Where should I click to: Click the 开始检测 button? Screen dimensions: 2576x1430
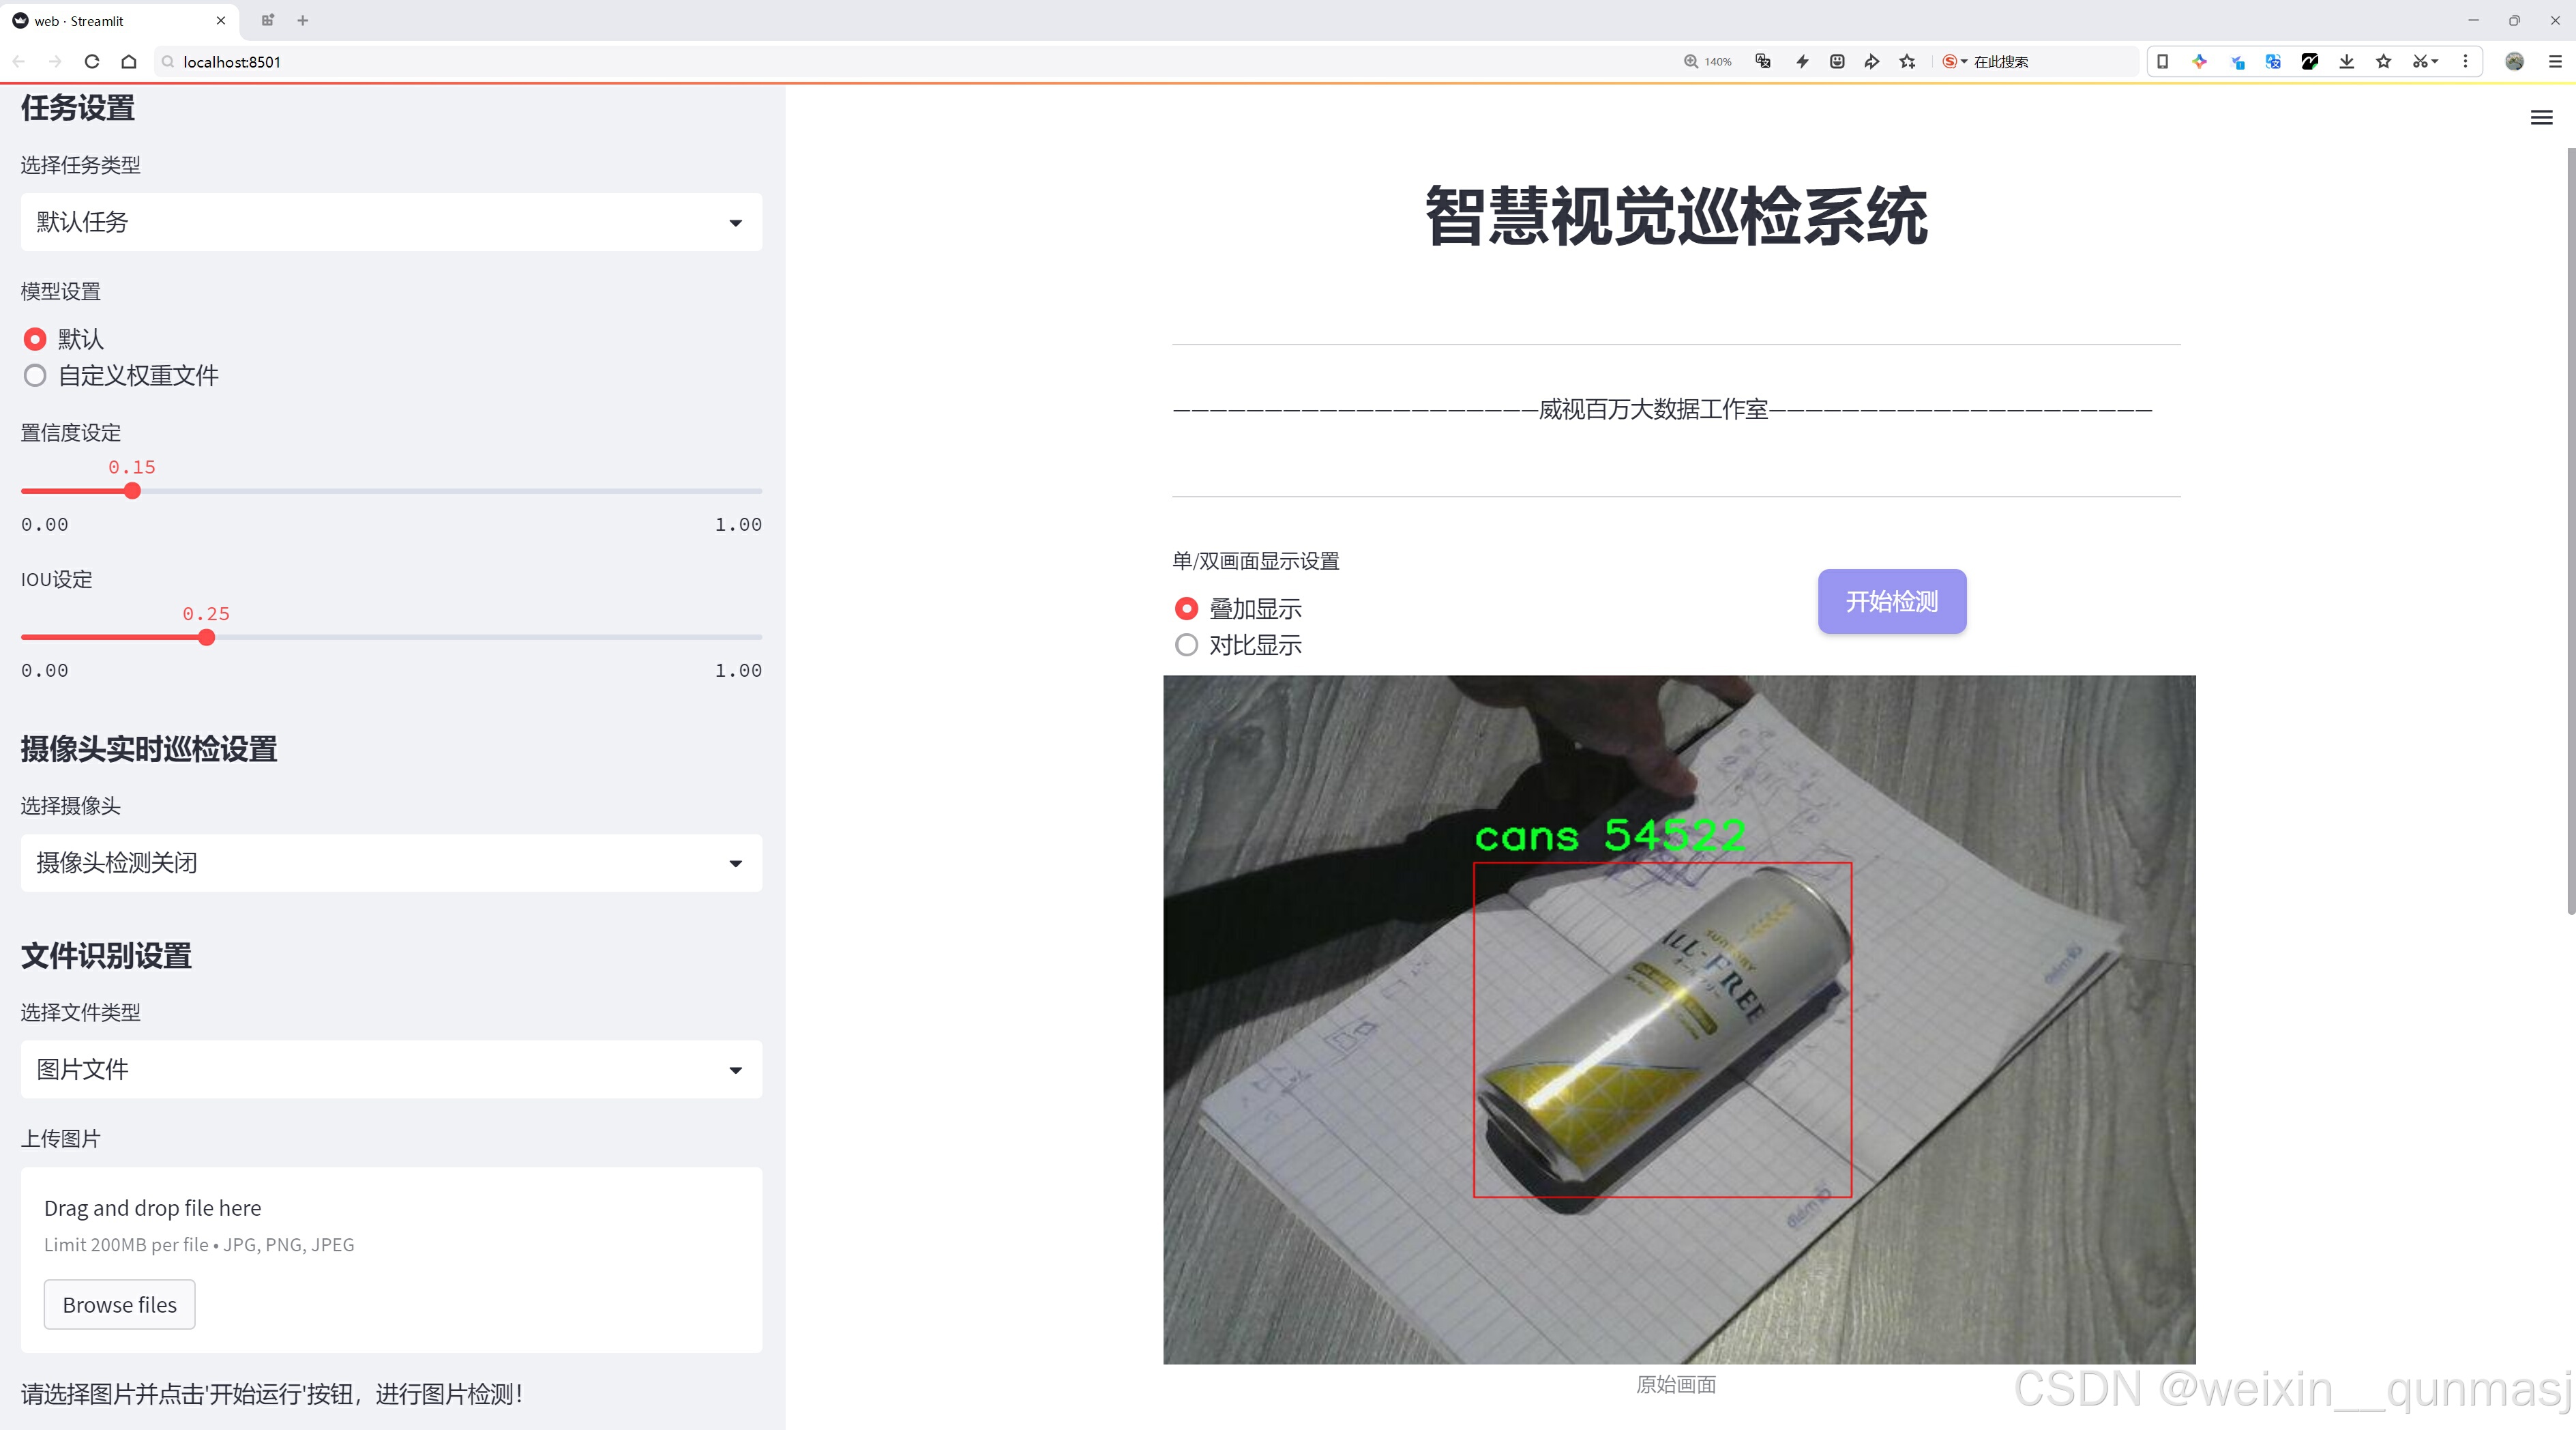tap(1891, 601)
